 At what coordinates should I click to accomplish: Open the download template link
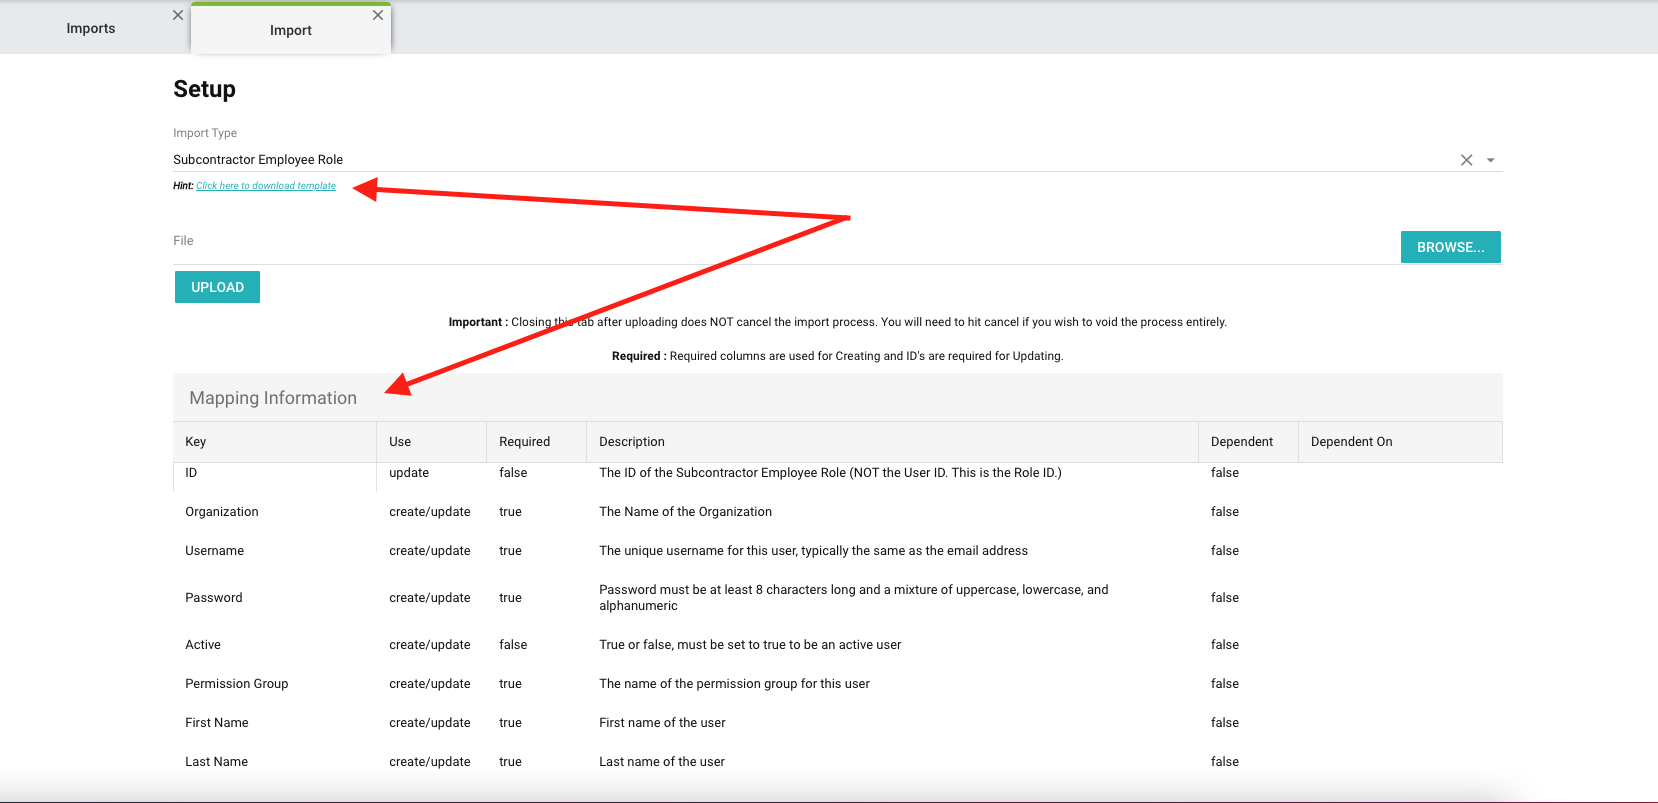[266, 186]
